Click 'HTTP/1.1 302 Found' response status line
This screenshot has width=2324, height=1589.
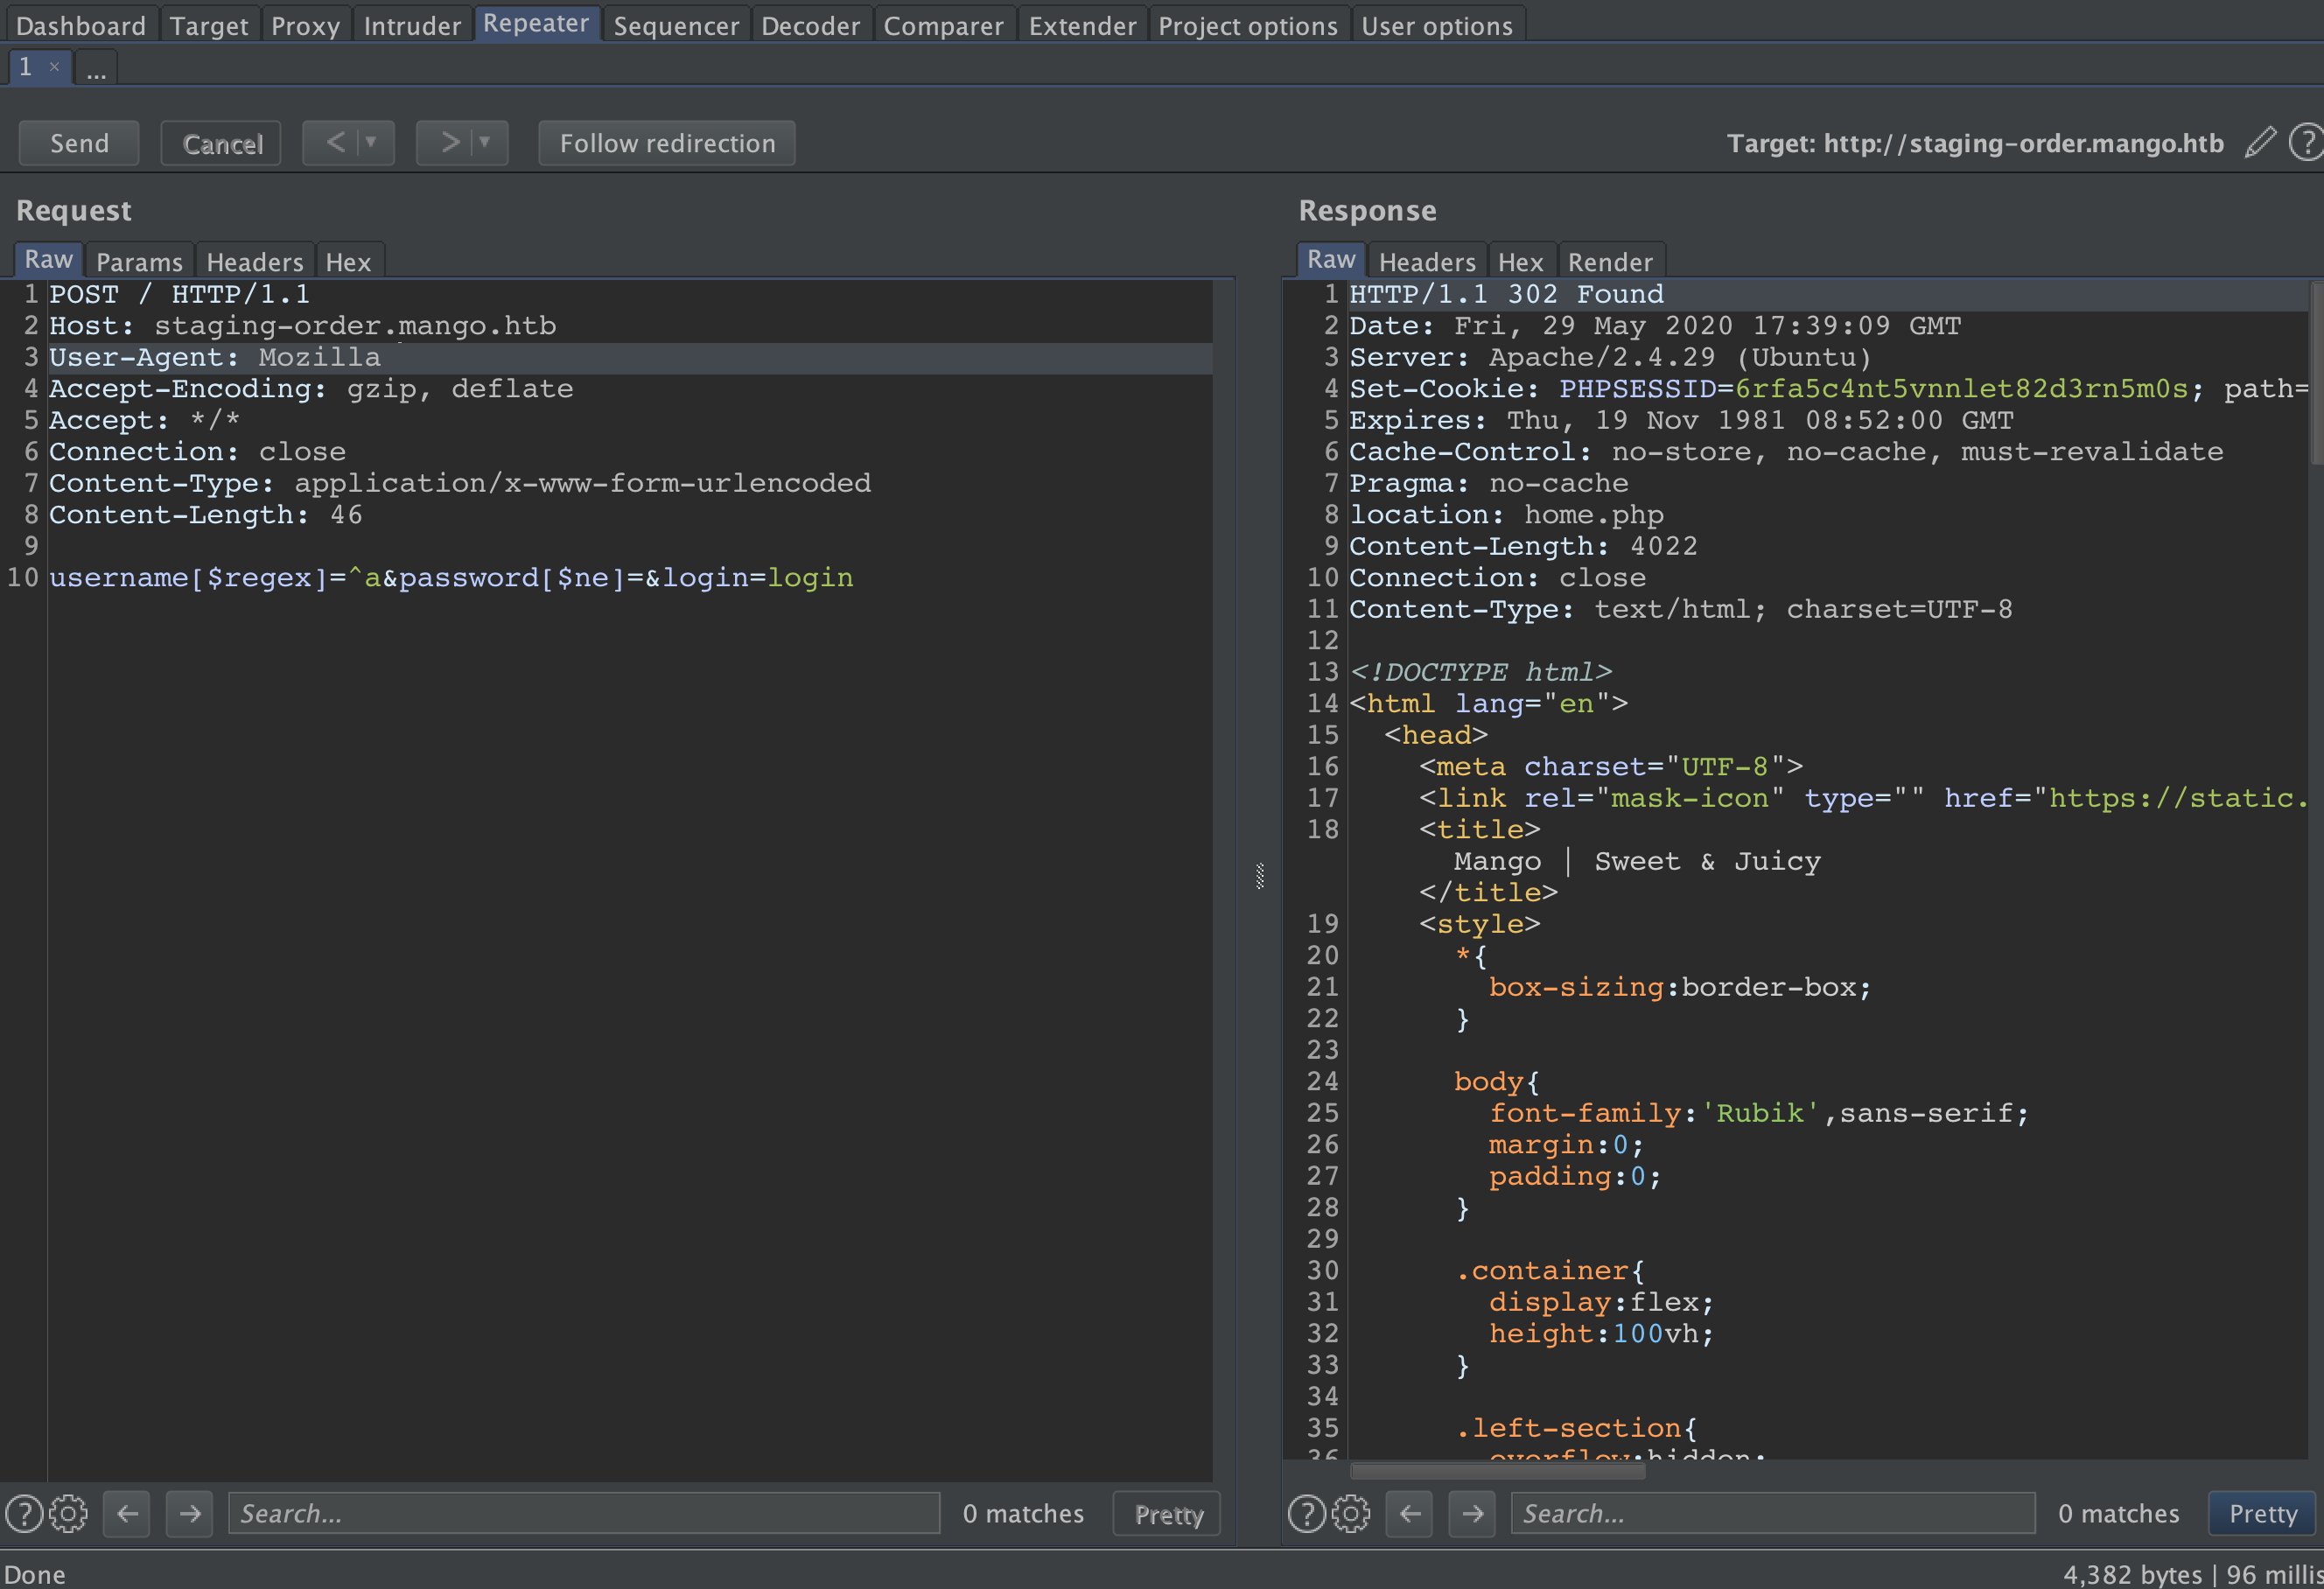click(1506, 294)
